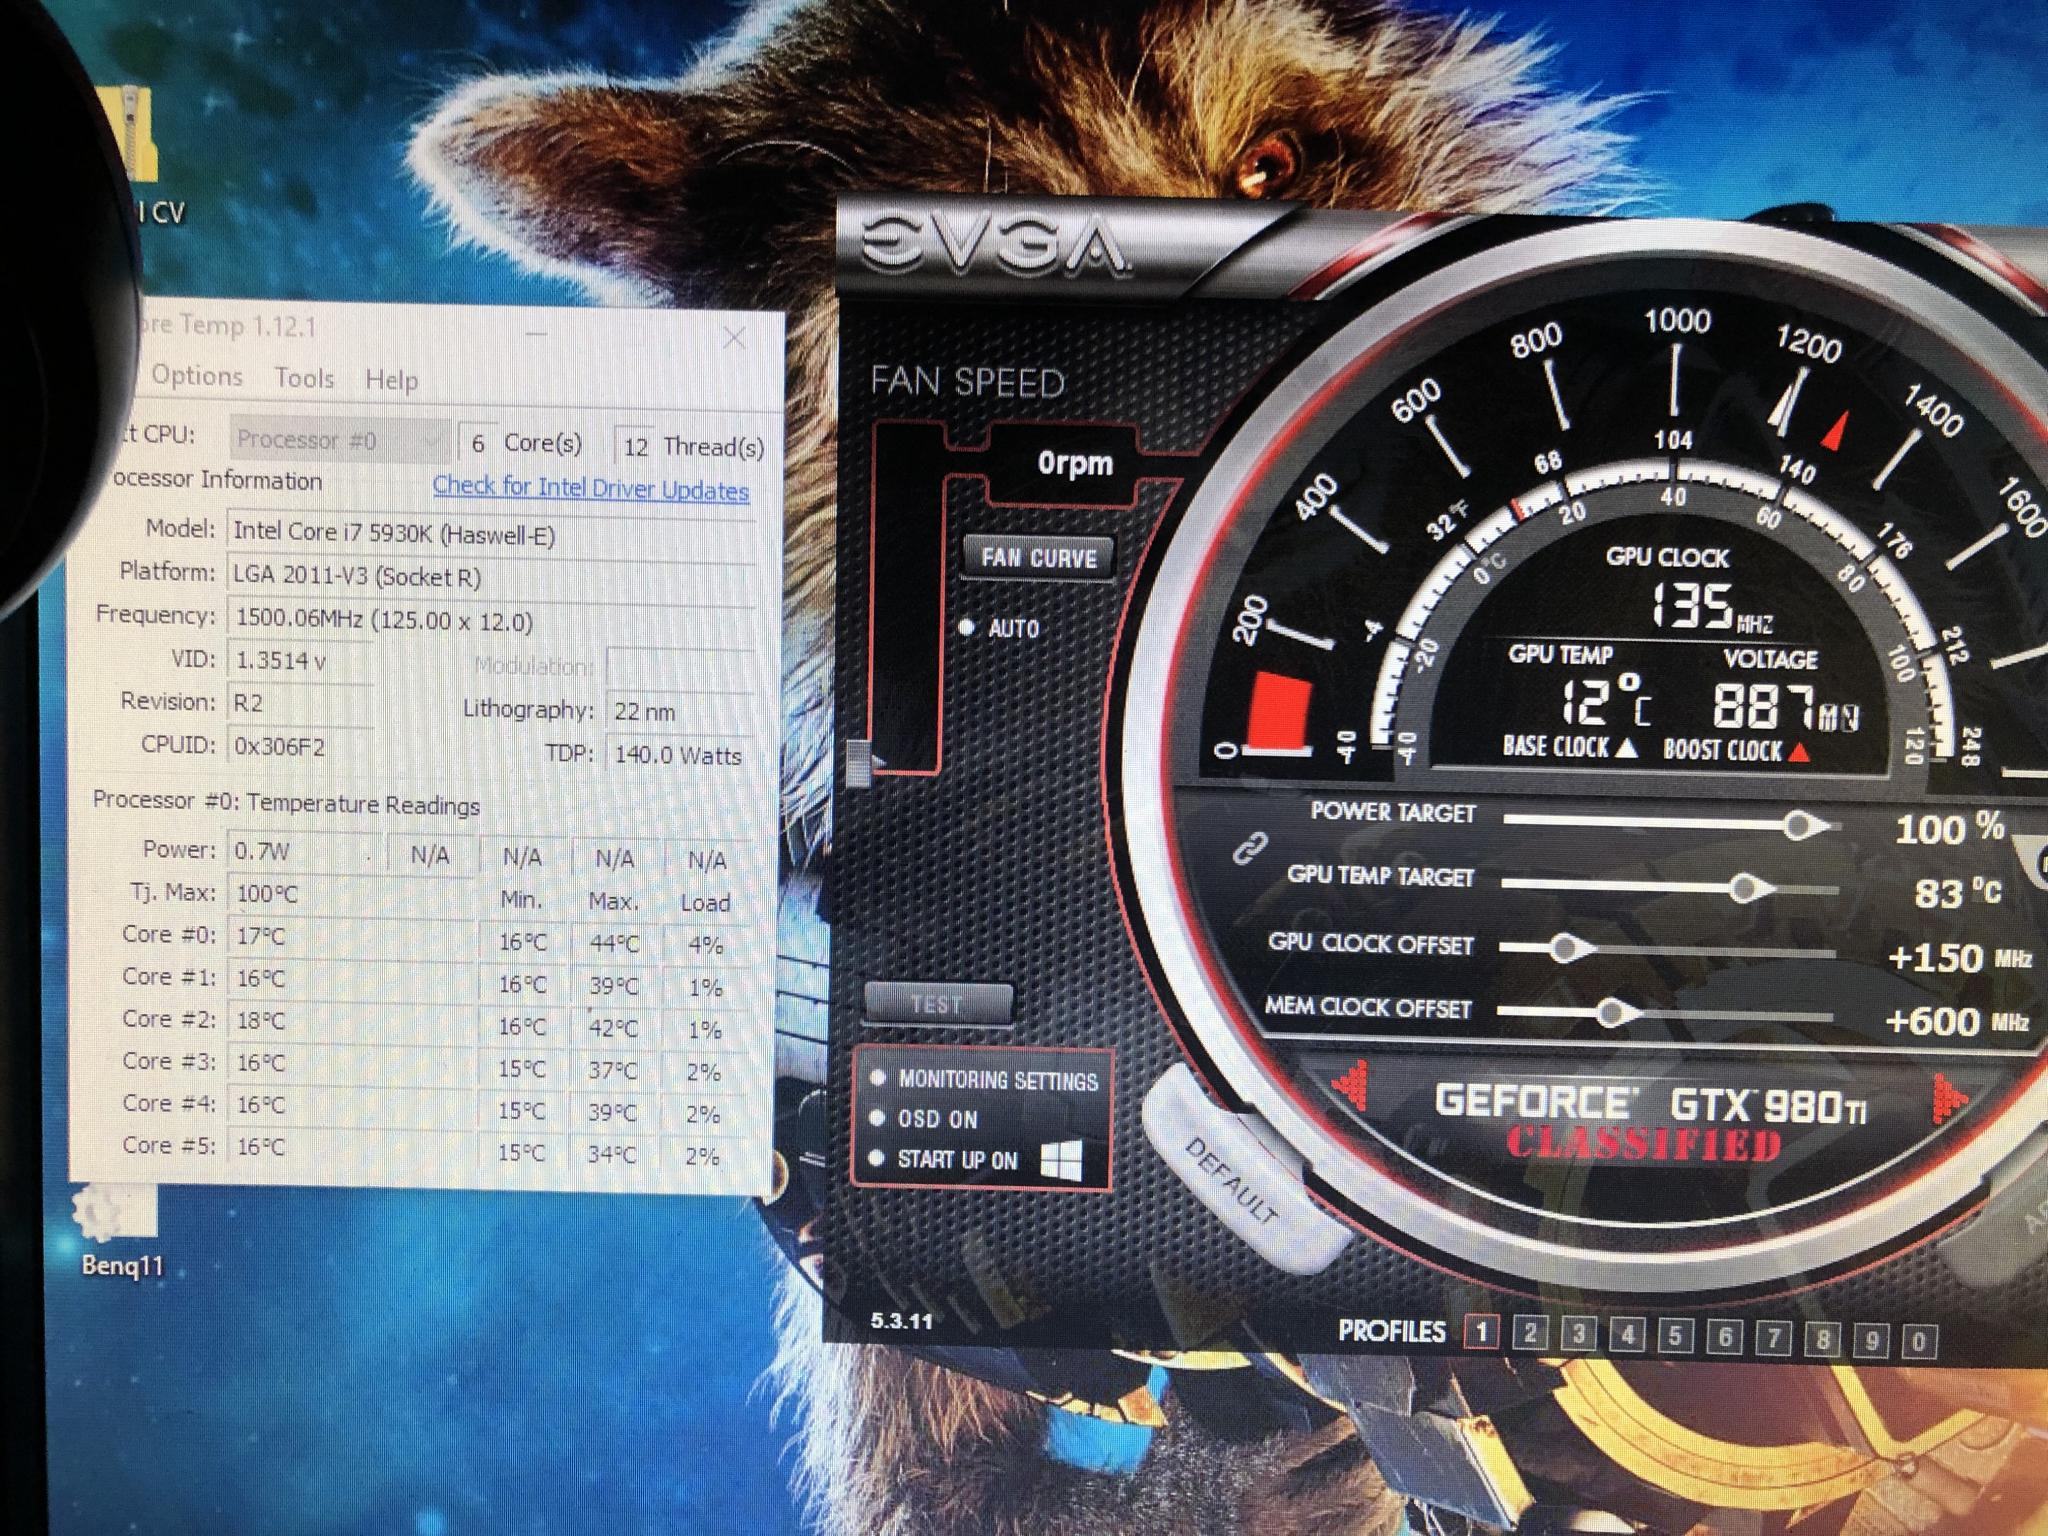The width and height of the screenshot is (2048, 1536).
Task: Select profile 0
Action: (1919, 1341)
